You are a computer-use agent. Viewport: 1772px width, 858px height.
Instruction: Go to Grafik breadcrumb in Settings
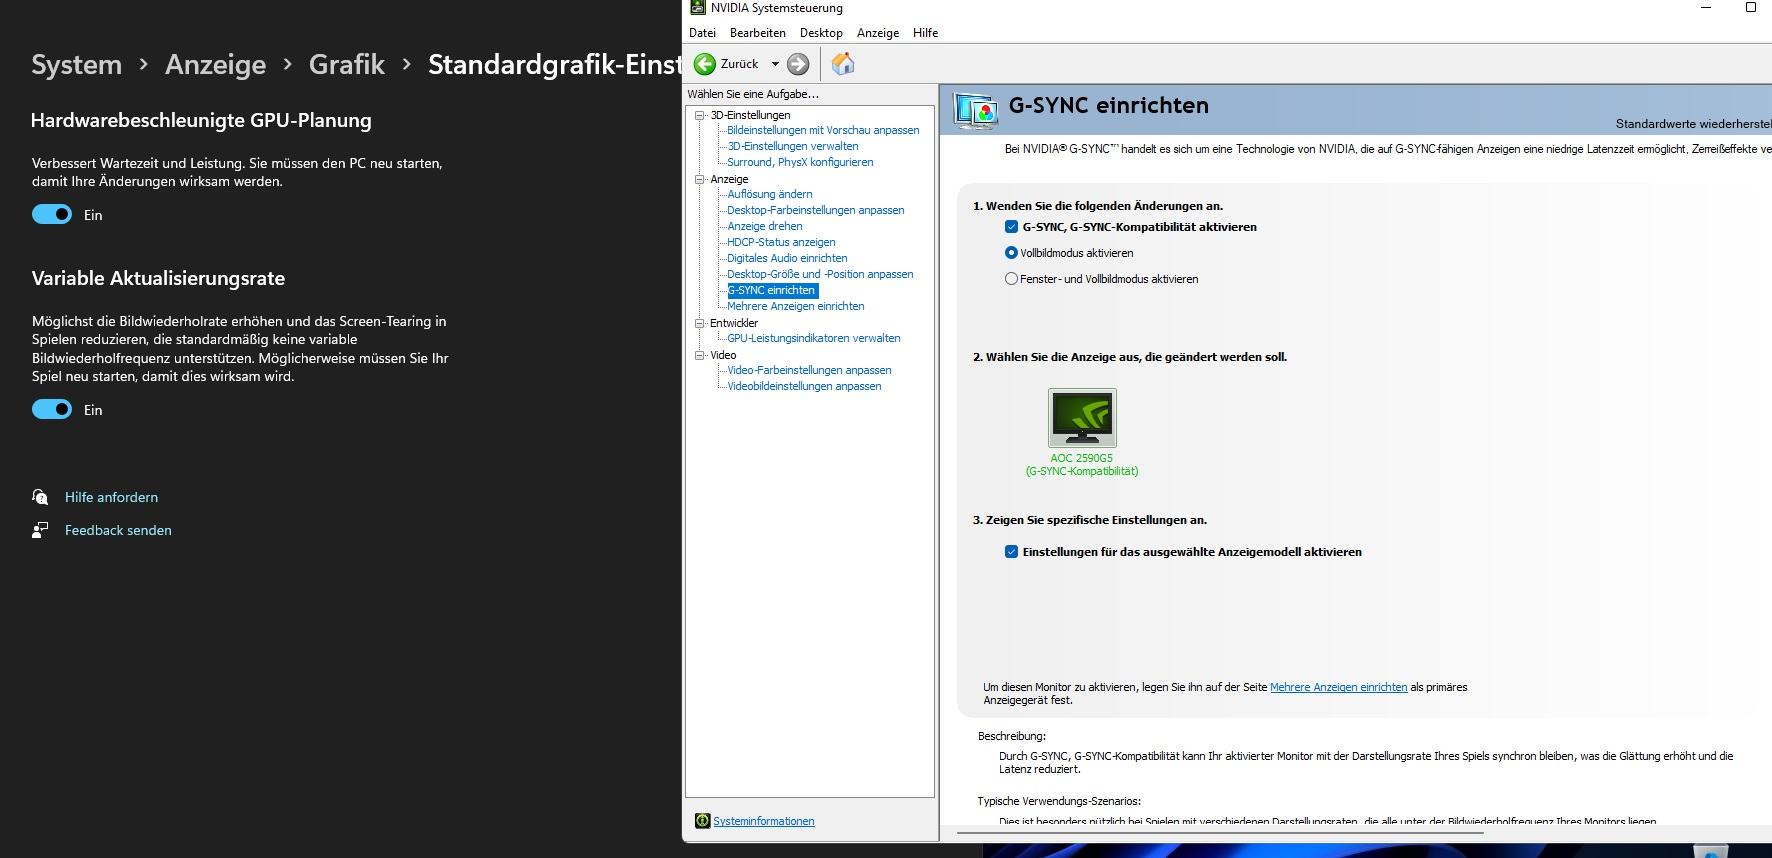[347, 65]
